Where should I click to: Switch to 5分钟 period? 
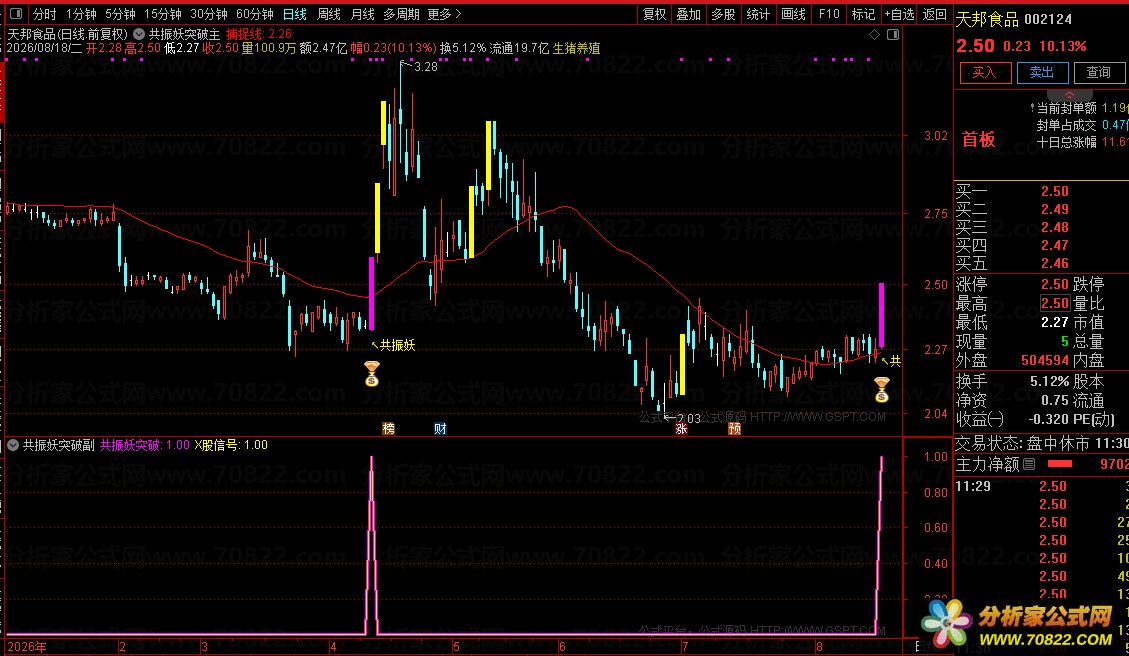[x=120, y=14]
